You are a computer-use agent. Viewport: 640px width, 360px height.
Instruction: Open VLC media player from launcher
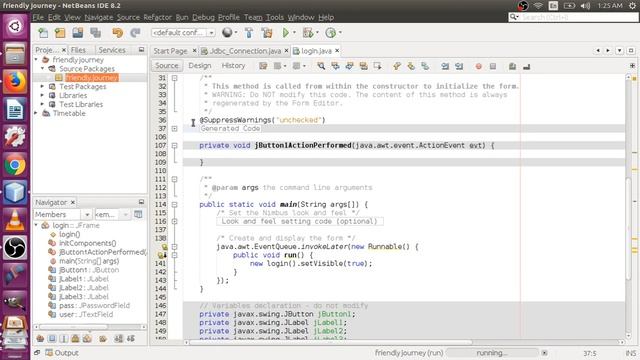pyautogui.click(x=15, y=220)
